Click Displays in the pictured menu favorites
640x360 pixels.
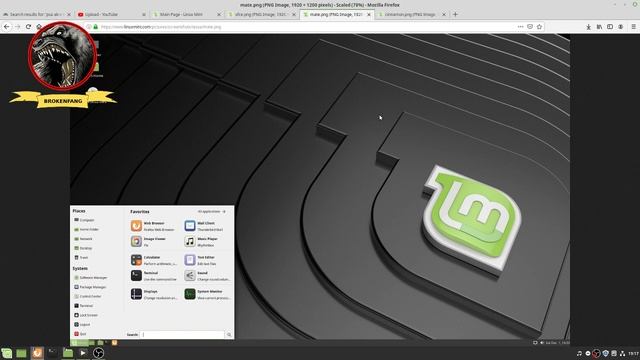point(154,294)
